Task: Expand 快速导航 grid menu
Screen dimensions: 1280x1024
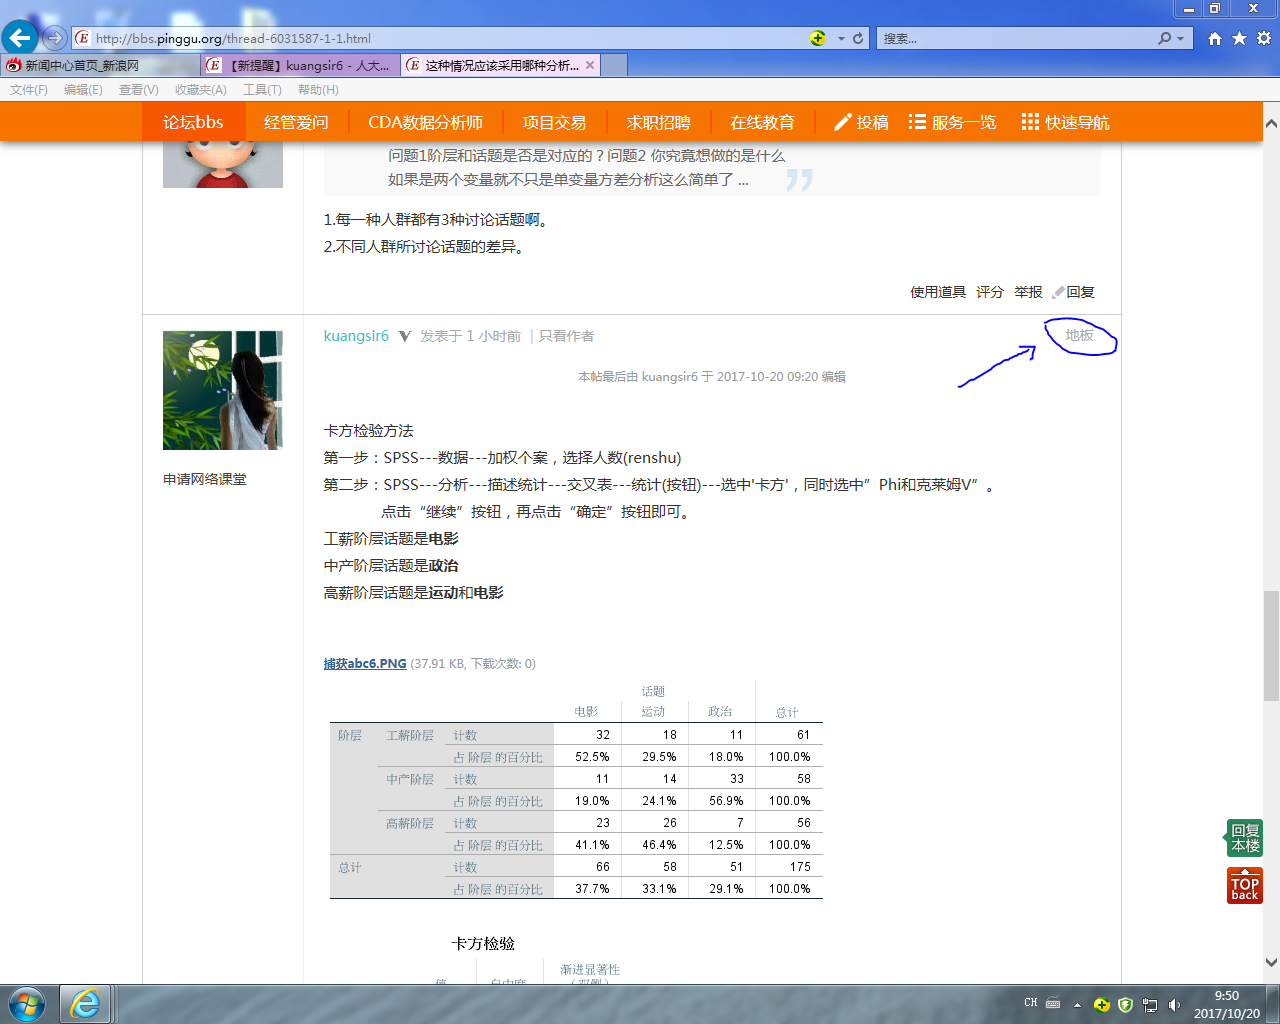Action: click(x=1065, y=122)
